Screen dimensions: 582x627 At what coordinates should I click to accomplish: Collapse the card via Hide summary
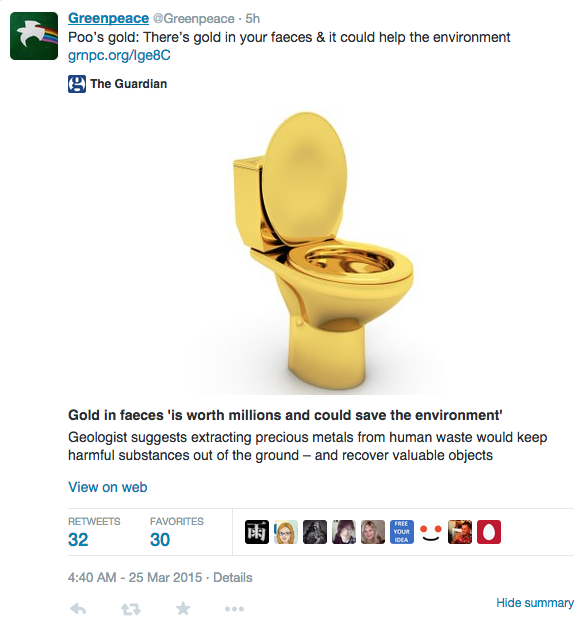tap(535, 603)
